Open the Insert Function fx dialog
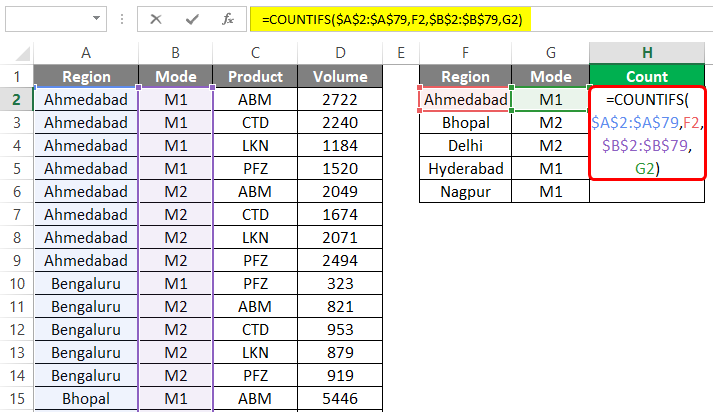This screenshot has width=713, height=412. [x=228, y=18]
